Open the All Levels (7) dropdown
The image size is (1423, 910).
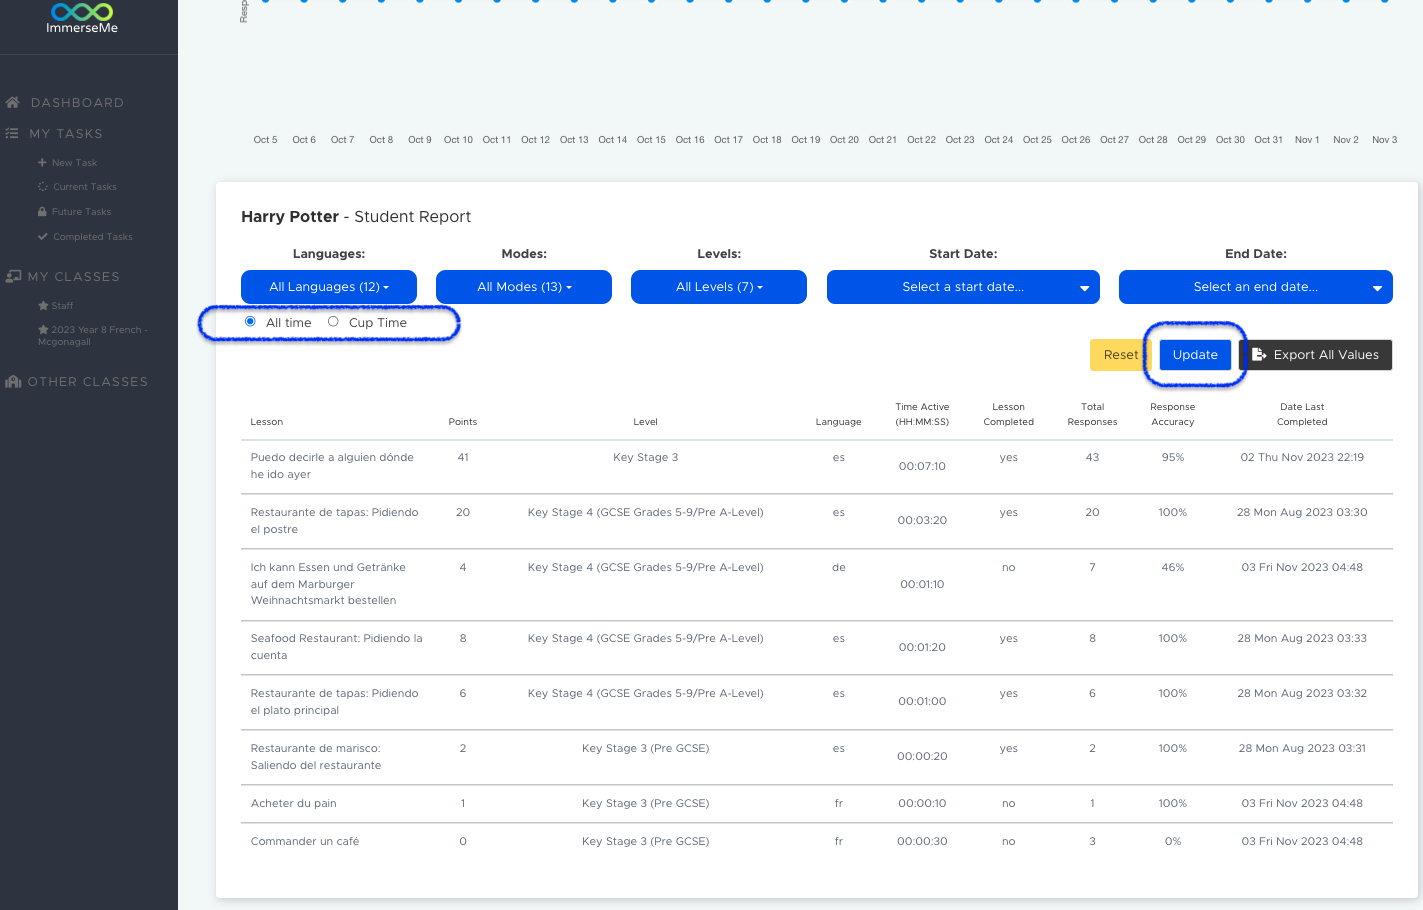tap(719, 287)
